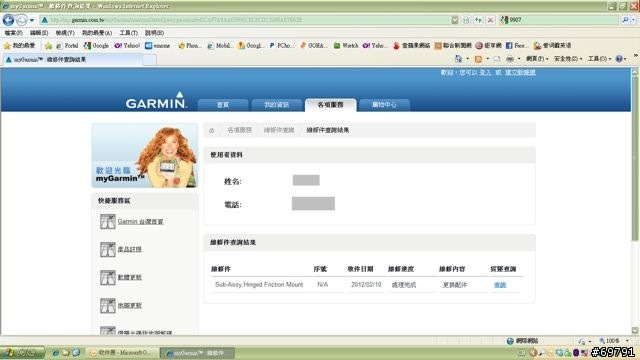Open the Googl... maps bookmark
Screen dimensions: 640x360
tap(251, 46)
